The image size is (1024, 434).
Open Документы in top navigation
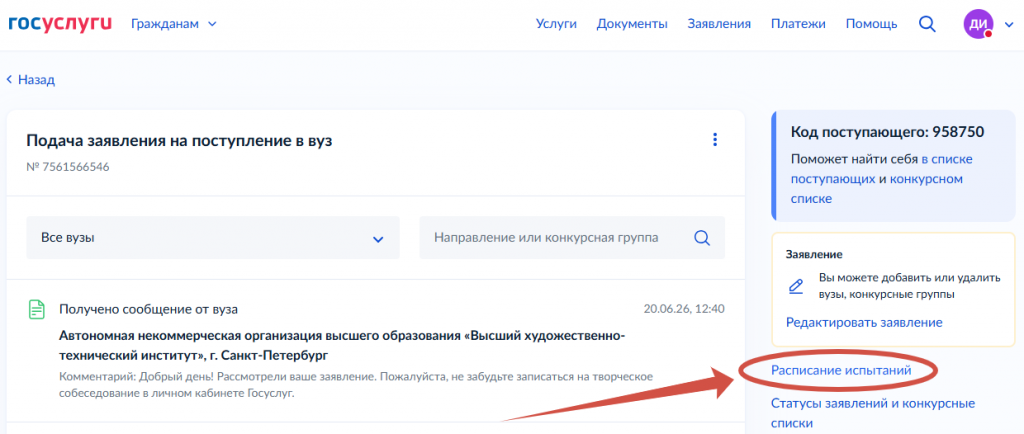click(632, 24)
